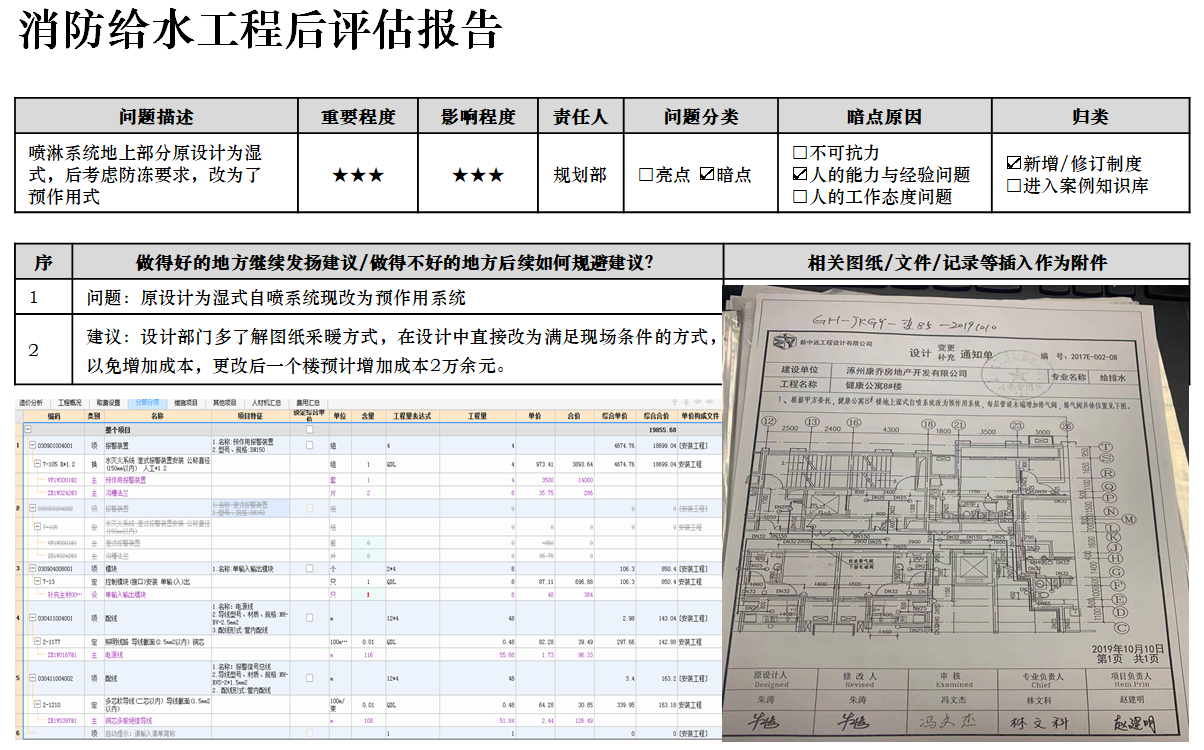Screen dimensions: 1204x750
Task: Collapse the 2-1177 quota node
Action: point(37,641)
